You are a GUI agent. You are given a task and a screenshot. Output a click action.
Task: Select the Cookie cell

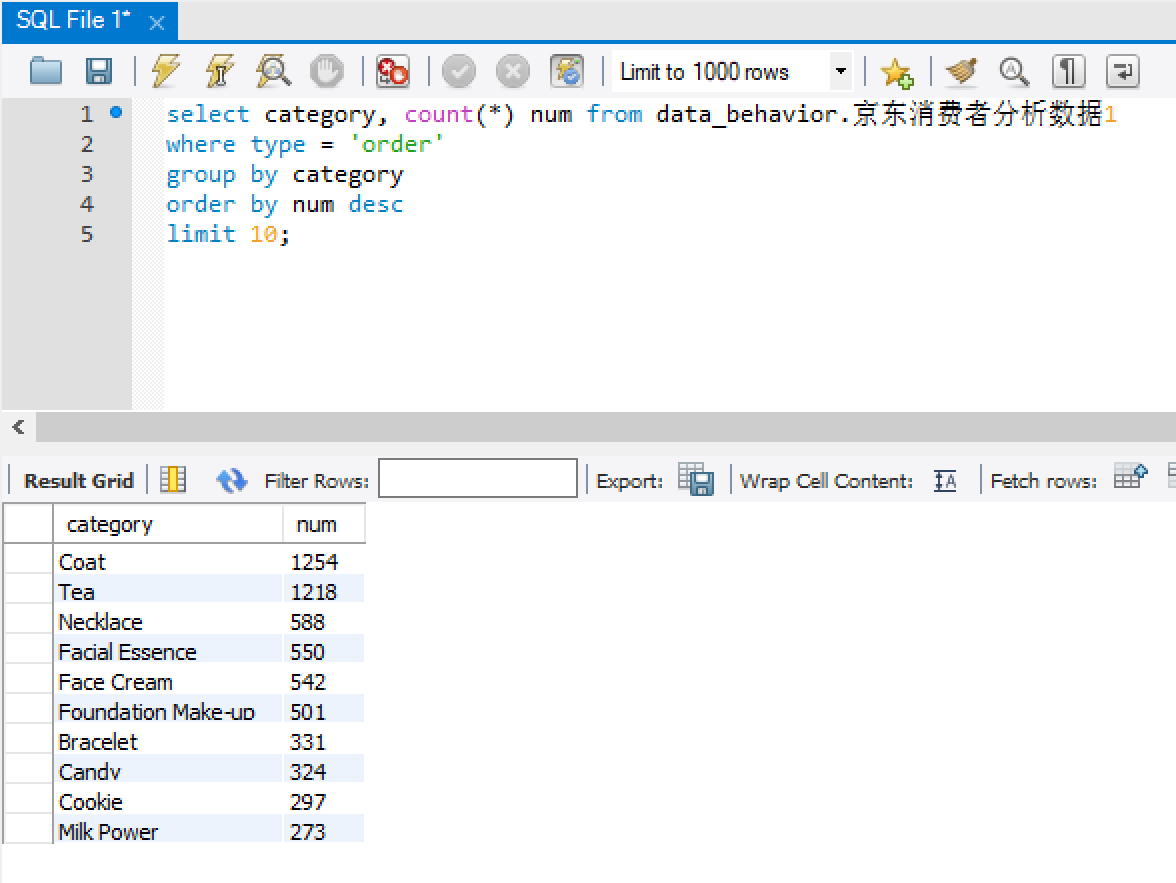168,802
